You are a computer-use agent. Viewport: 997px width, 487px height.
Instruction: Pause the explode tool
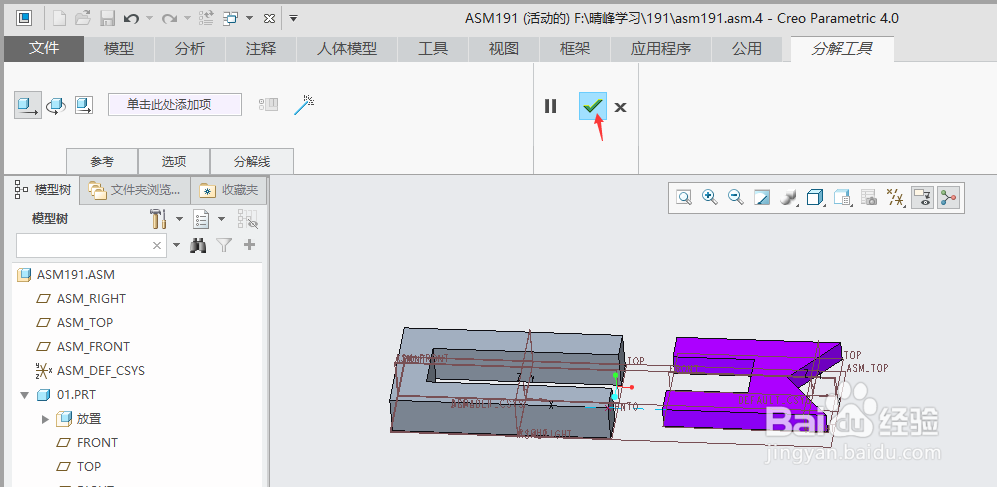(x=551, y=106)
